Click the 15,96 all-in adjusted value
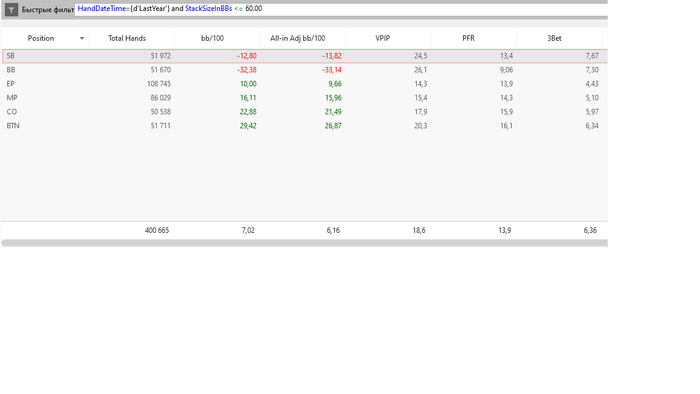The height and width of the screenshot is (394, 700). click(x=333, y=98)
